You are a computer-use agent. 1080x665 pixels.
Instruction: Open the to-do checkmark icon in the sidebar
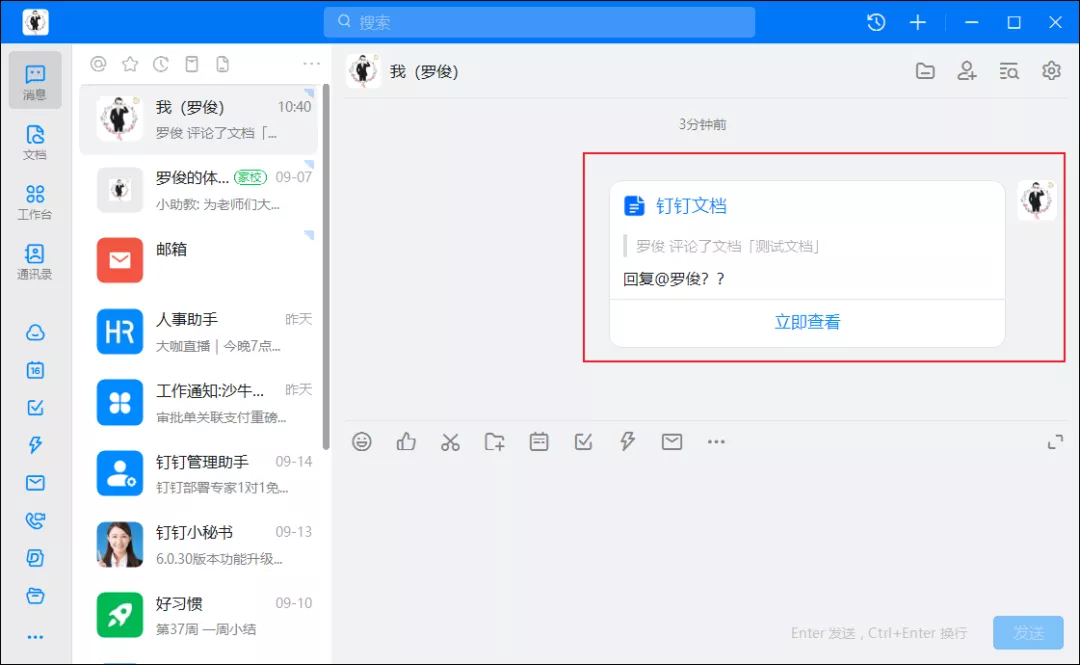35,407
